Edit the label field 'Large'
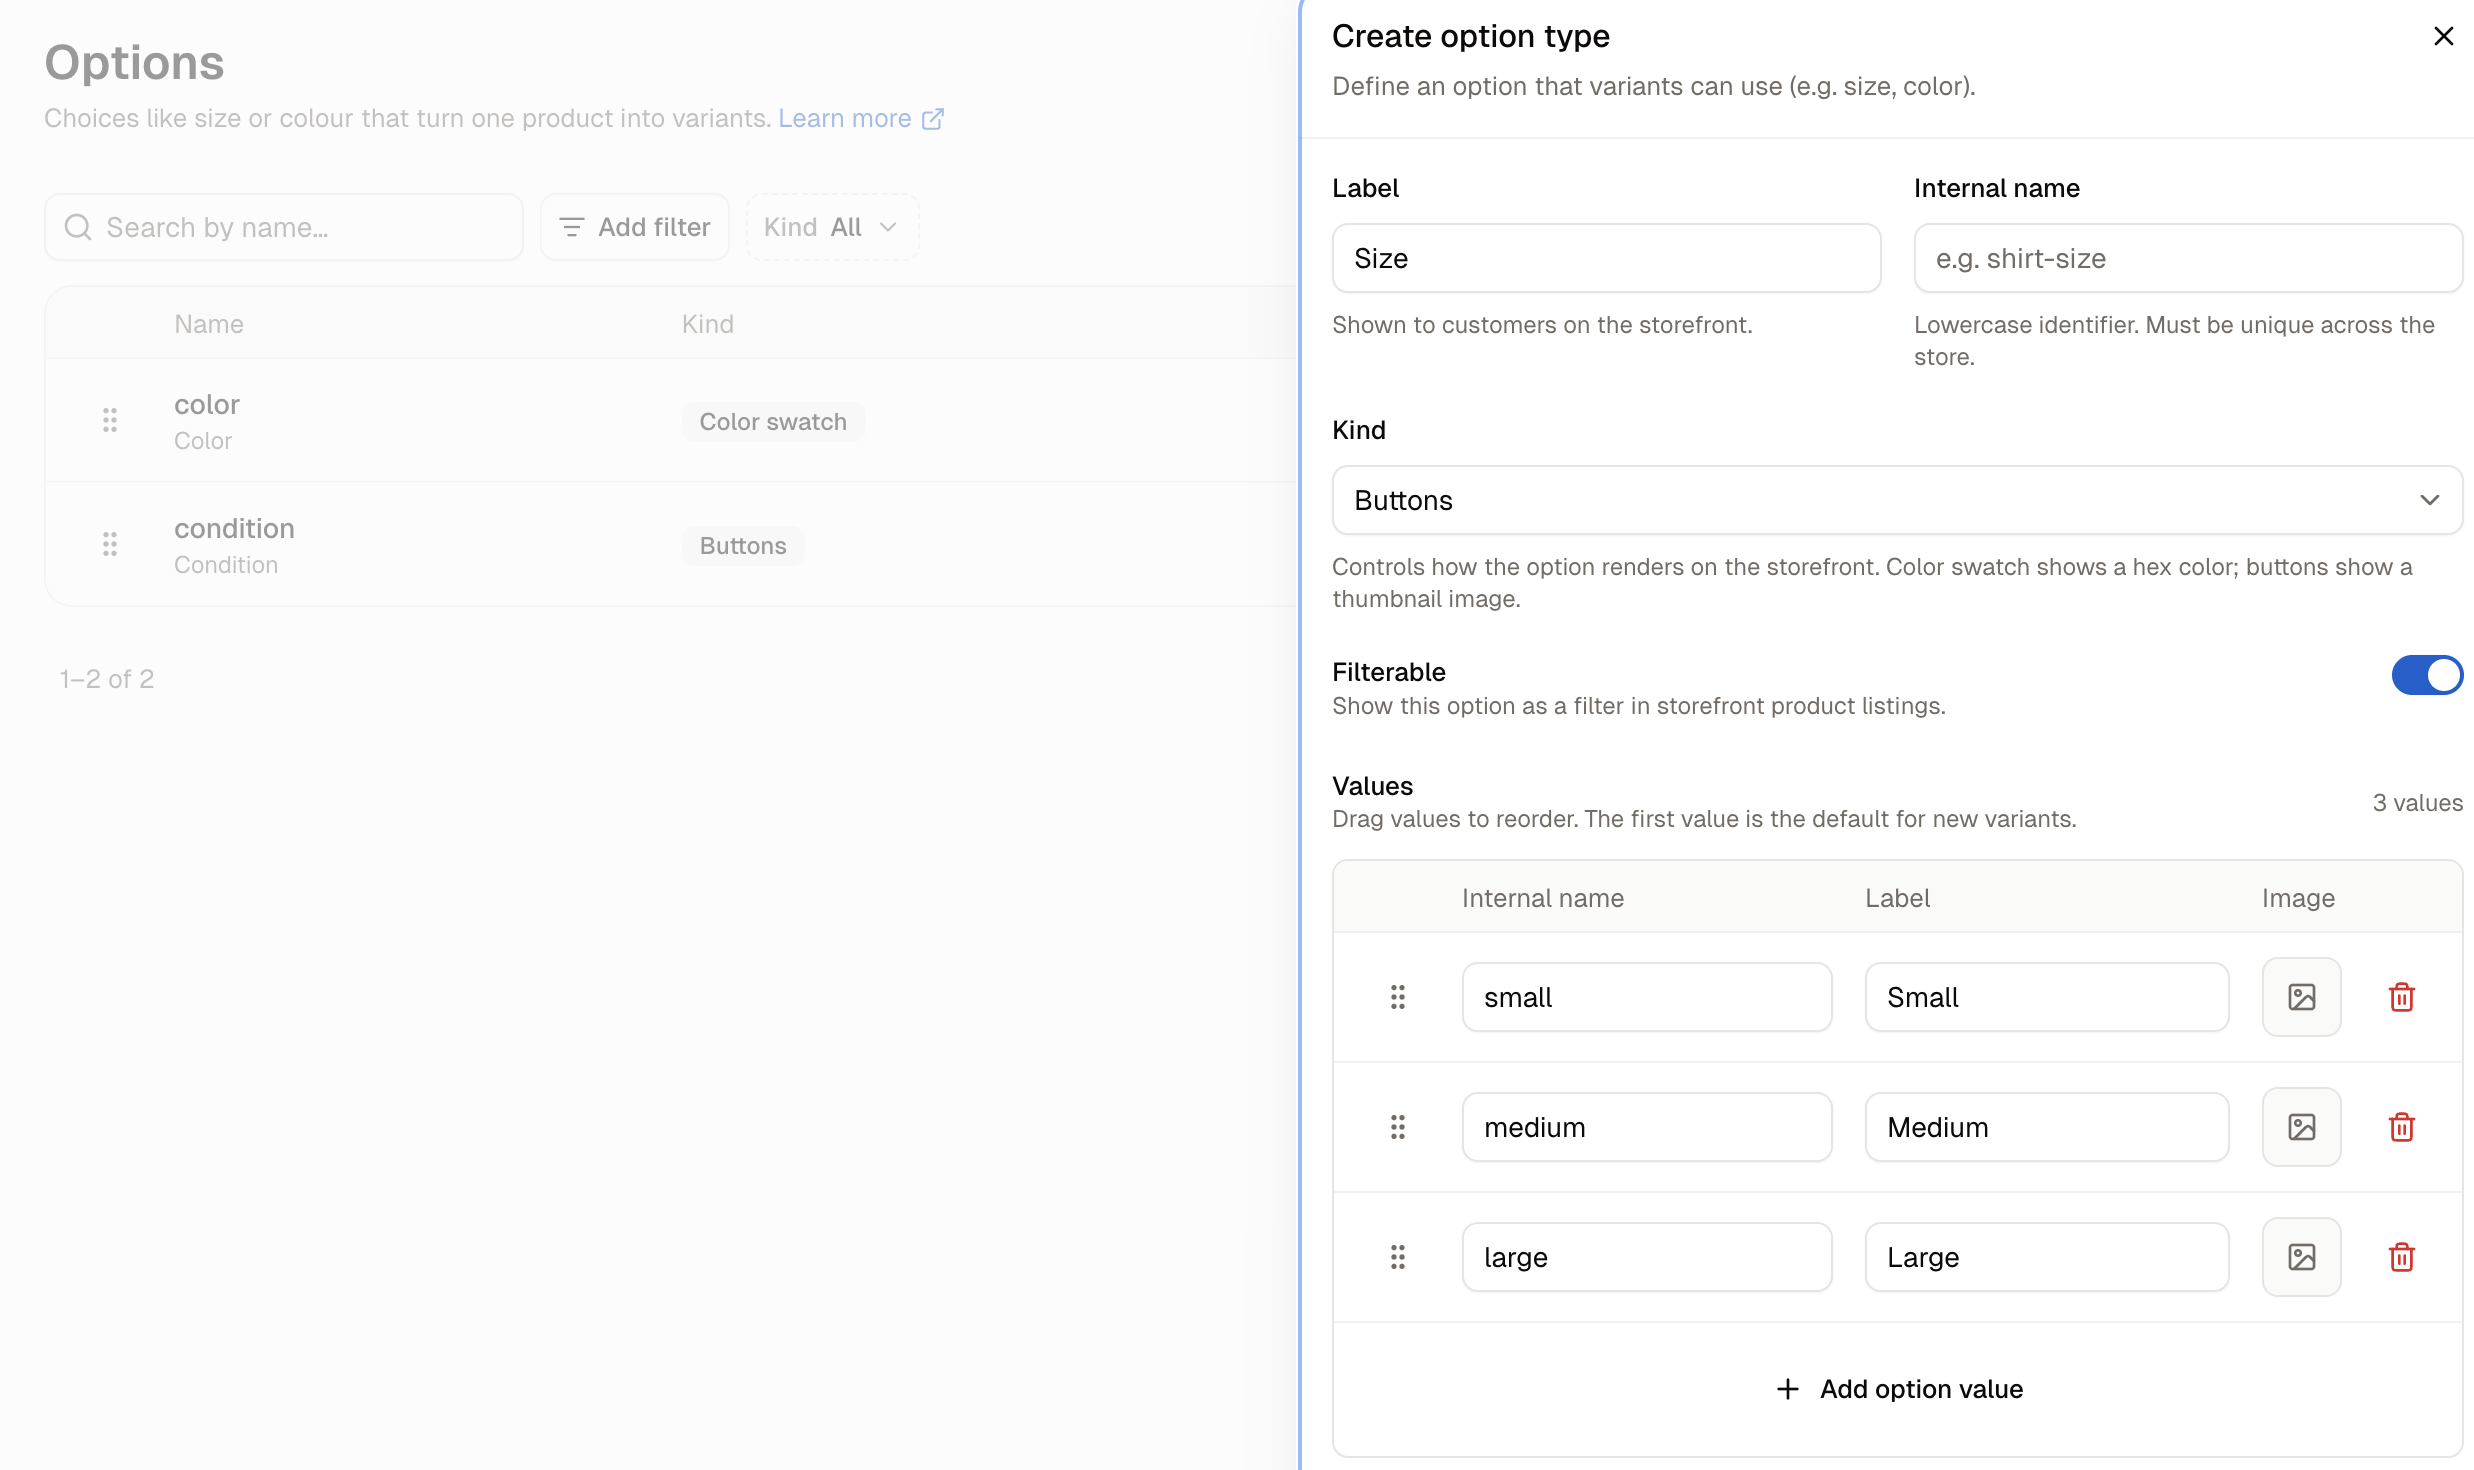Image resolution: width=2474 pixels, height=1470 pixels. [x=2047, y=1257]
